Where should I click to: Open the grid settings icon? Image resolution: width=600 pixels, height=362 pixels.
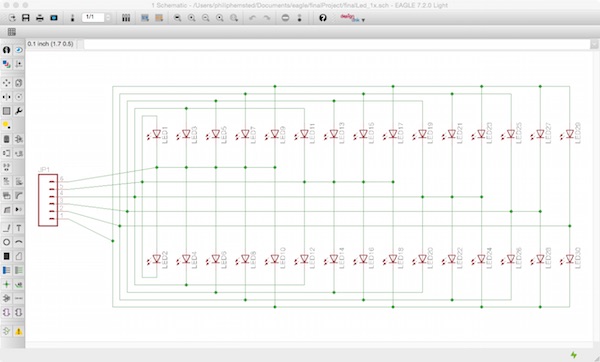click(12, 32)
